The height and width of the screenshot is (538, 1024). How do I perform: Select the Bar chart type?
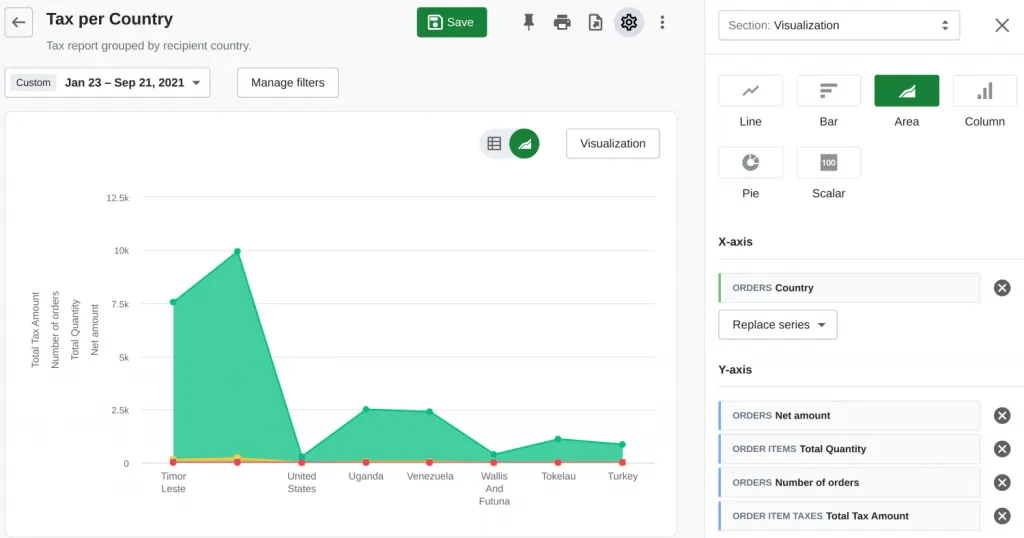[828, 91]
